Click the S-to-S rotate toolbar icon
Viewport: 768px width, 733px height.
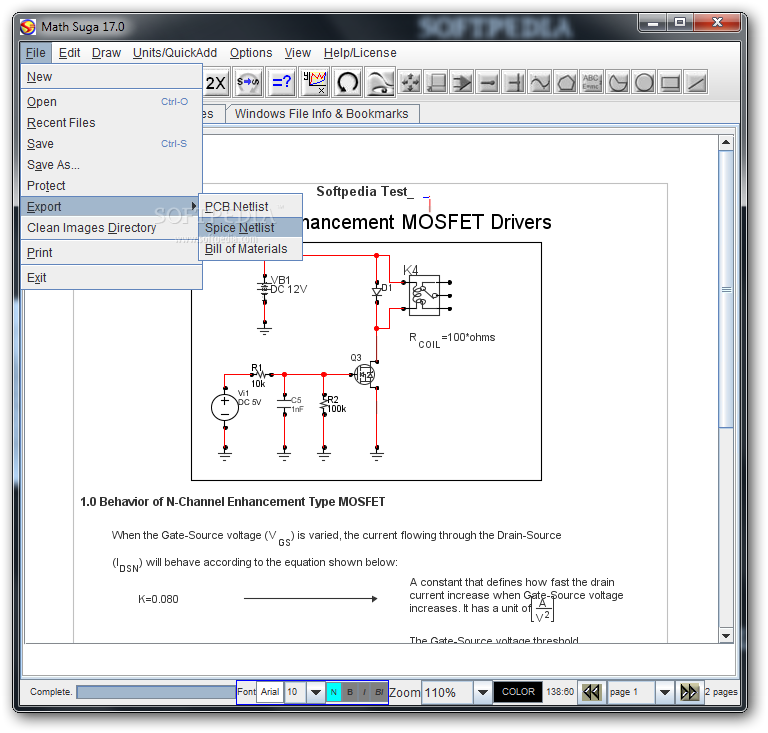(x=248, y=82)
